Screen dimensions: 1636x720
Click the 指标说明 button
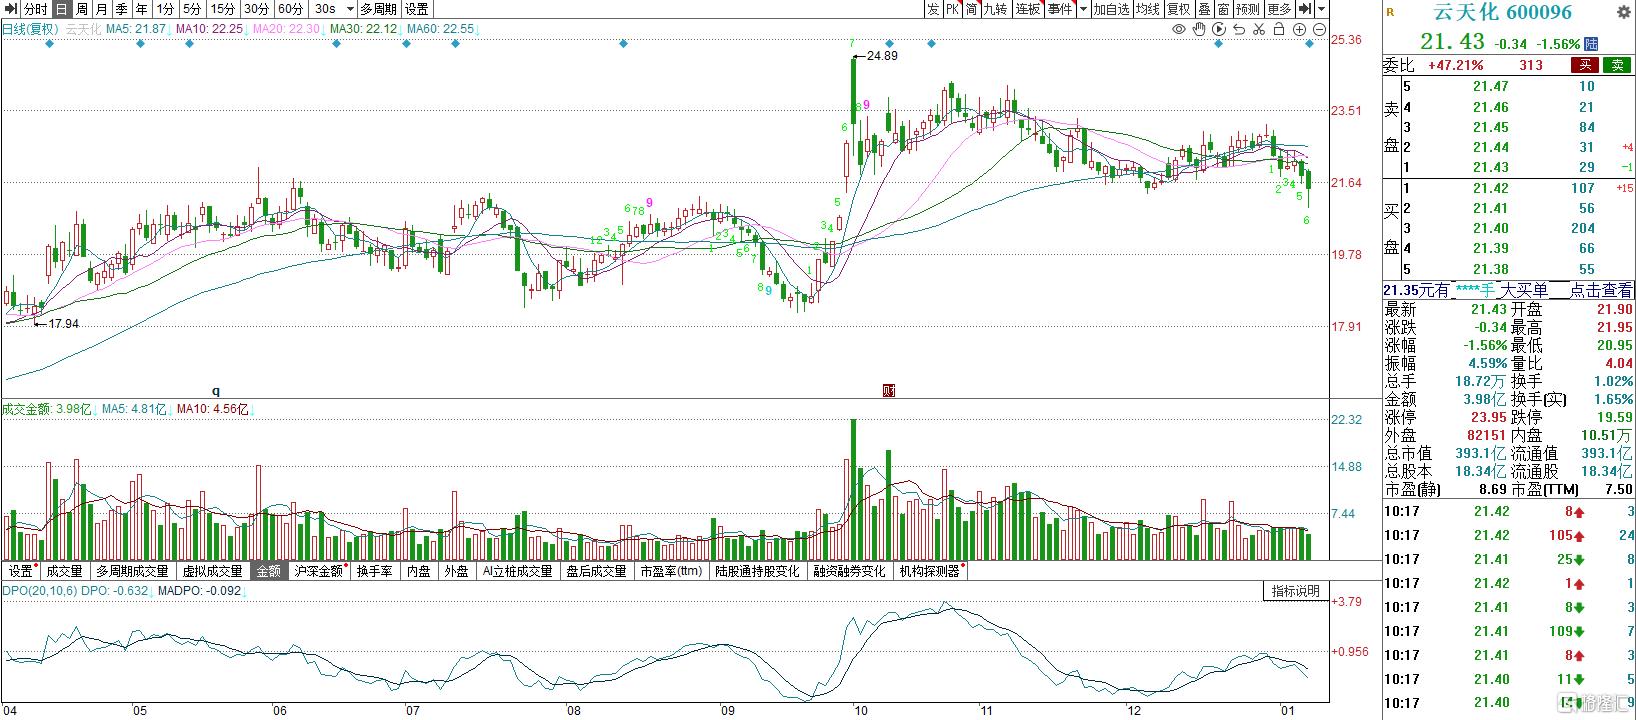[1296, 591]
